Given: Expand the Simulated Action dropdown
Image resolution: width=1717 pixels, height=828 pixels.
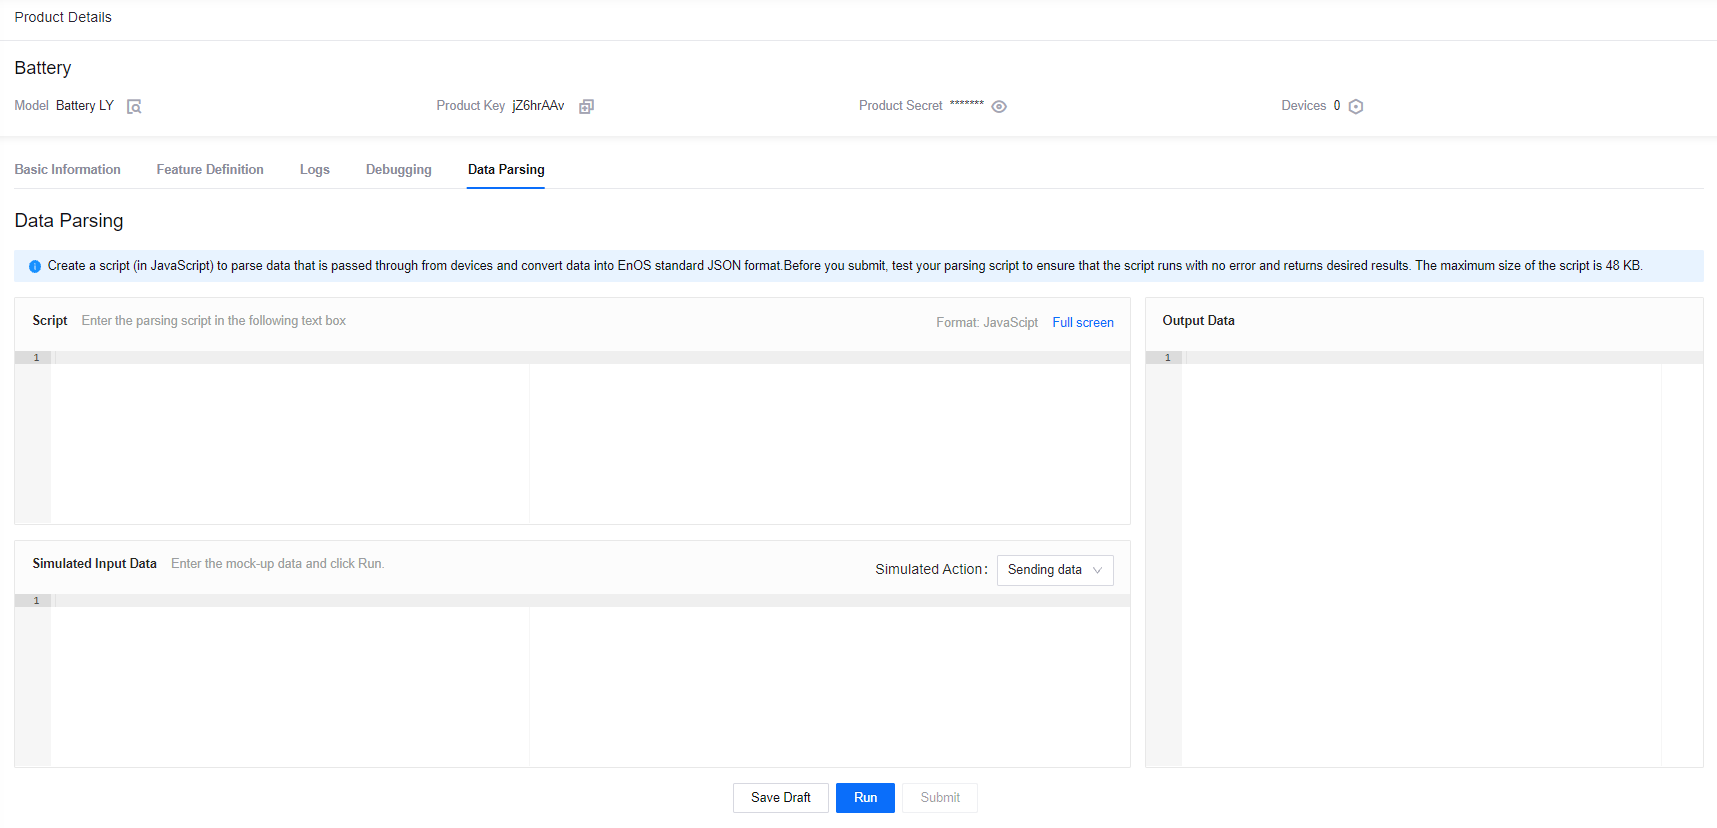Looking at the screenshot, I should 1054,570.
